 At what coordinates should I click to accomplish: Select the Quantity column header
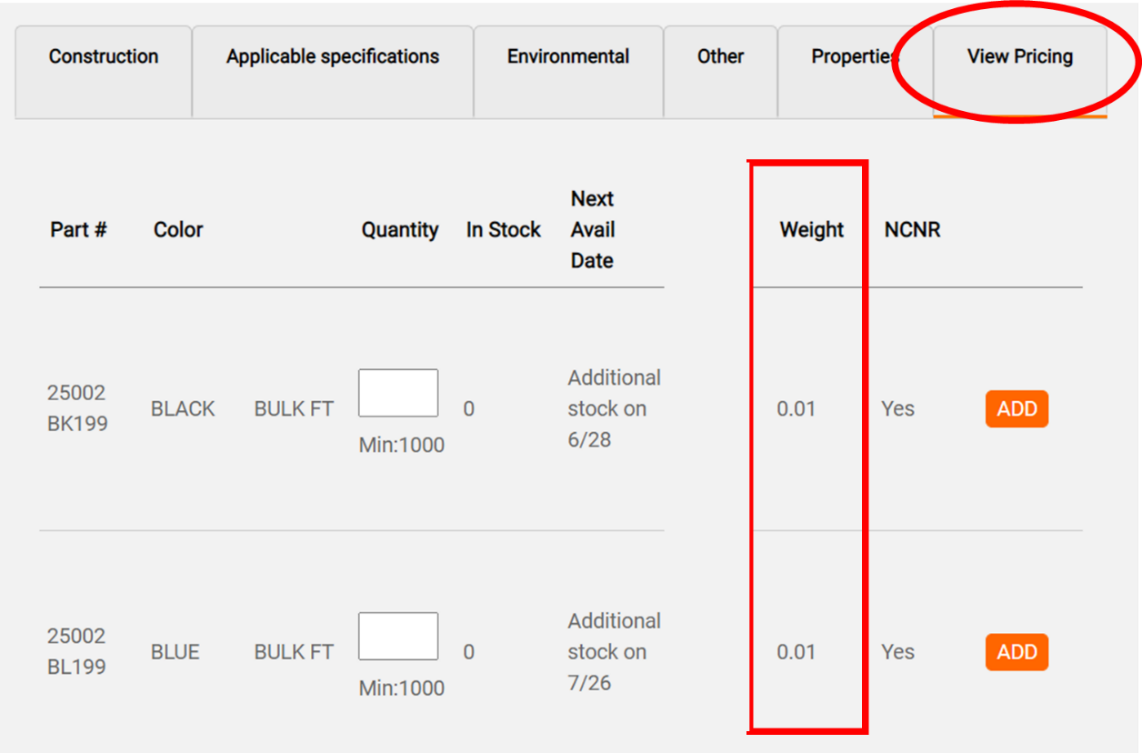coord(400,230)
